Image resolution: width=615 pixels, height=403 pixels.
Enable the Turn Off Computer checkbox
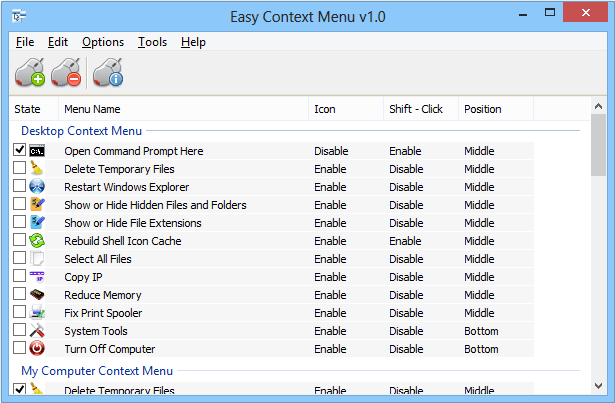point(19,348)
